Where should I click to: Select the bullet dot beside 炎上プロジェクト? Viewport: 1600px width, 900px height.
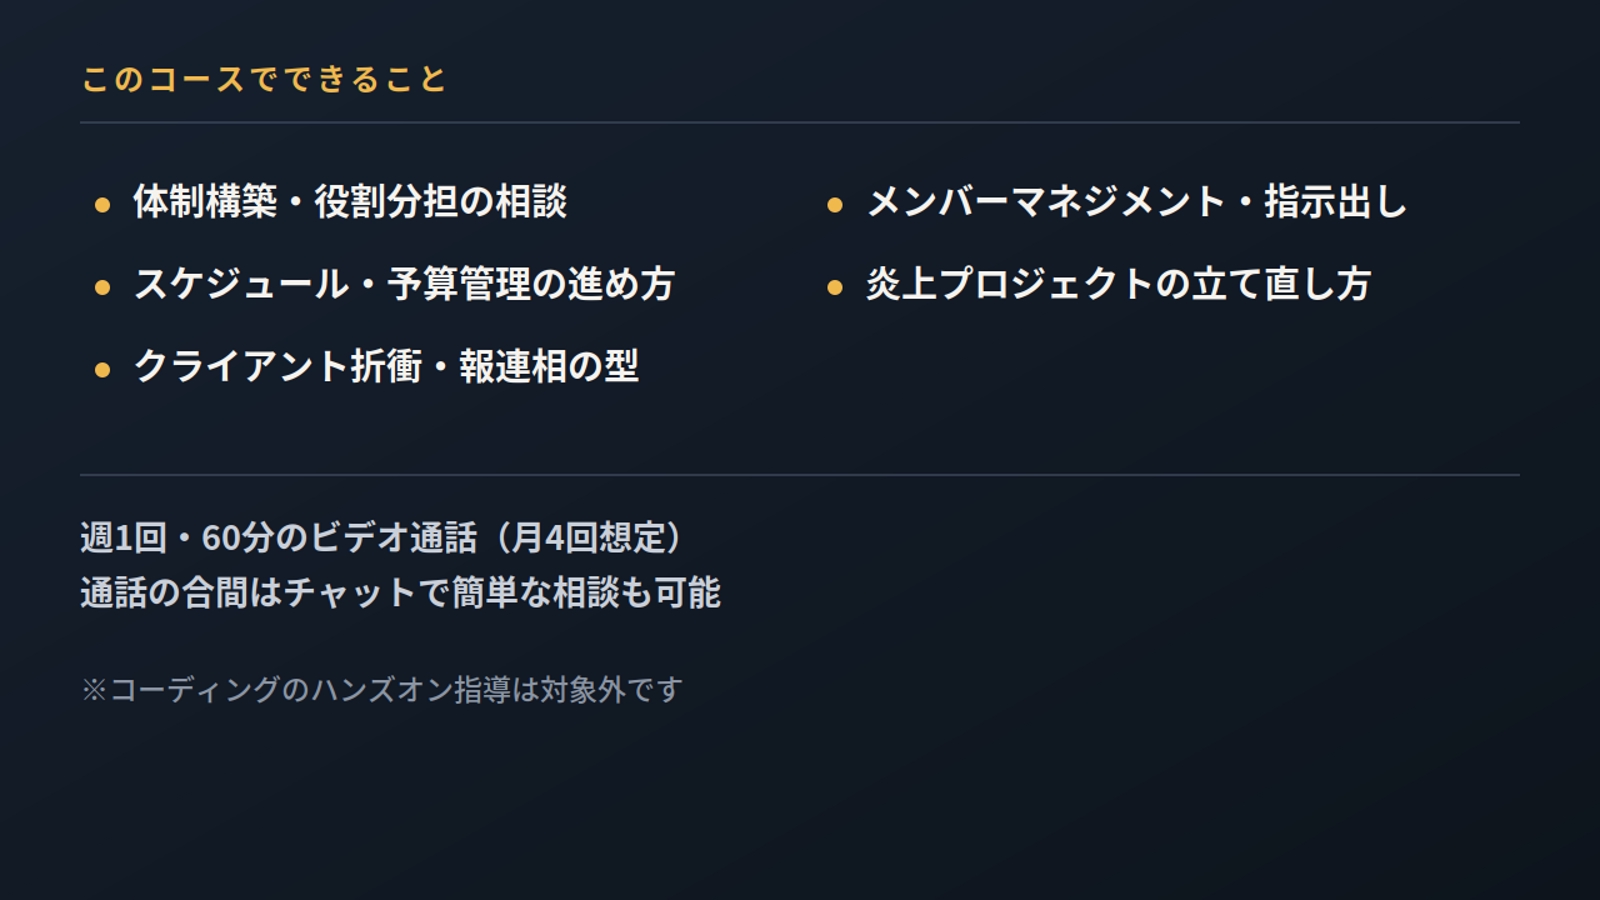pos(835,287)
